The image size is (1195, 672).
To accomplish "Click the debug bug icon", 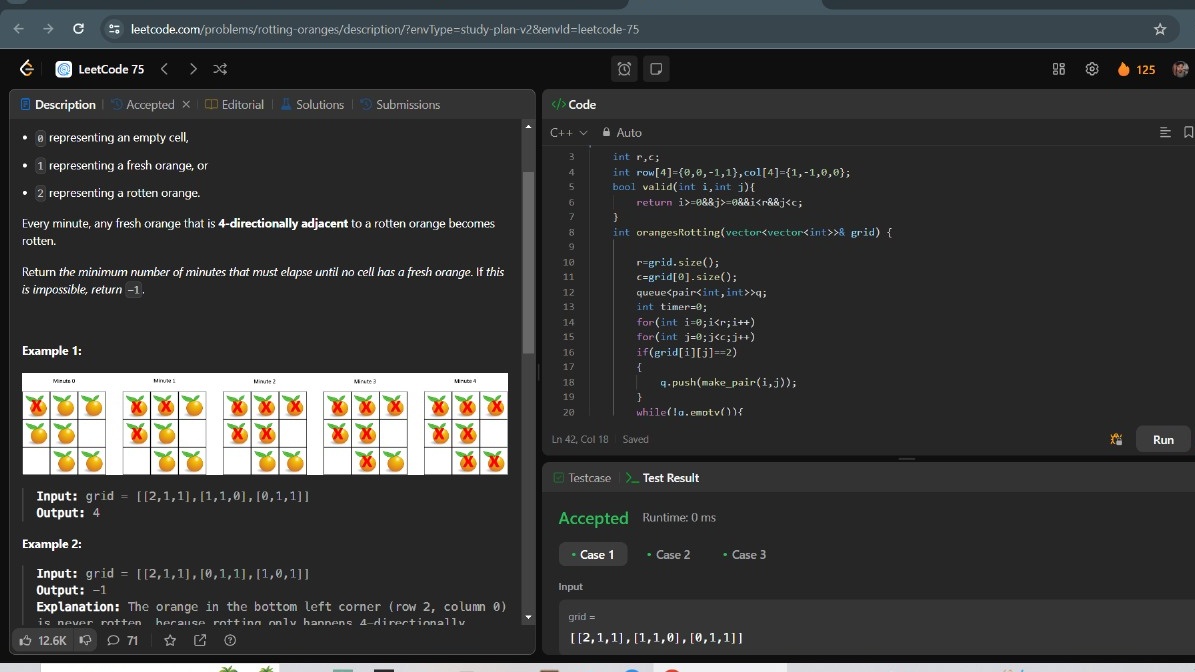I will pyautogui.click(x=1117, y=440).
